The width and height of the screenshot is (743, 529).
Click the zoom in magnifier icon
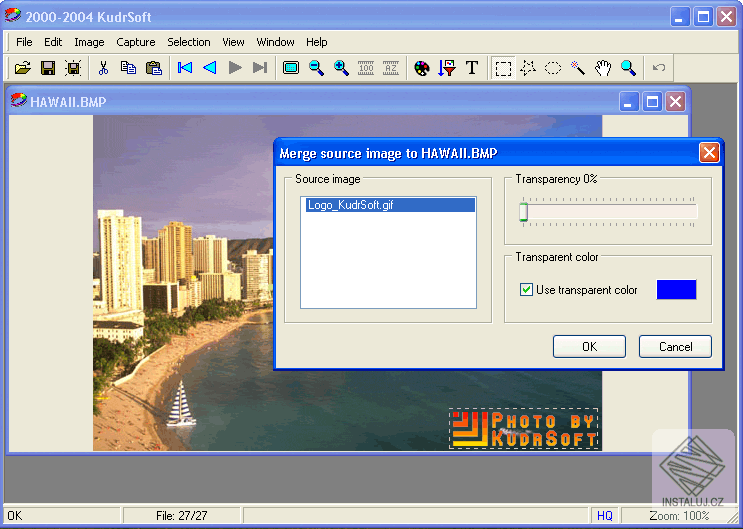click(x=341, y=68)
